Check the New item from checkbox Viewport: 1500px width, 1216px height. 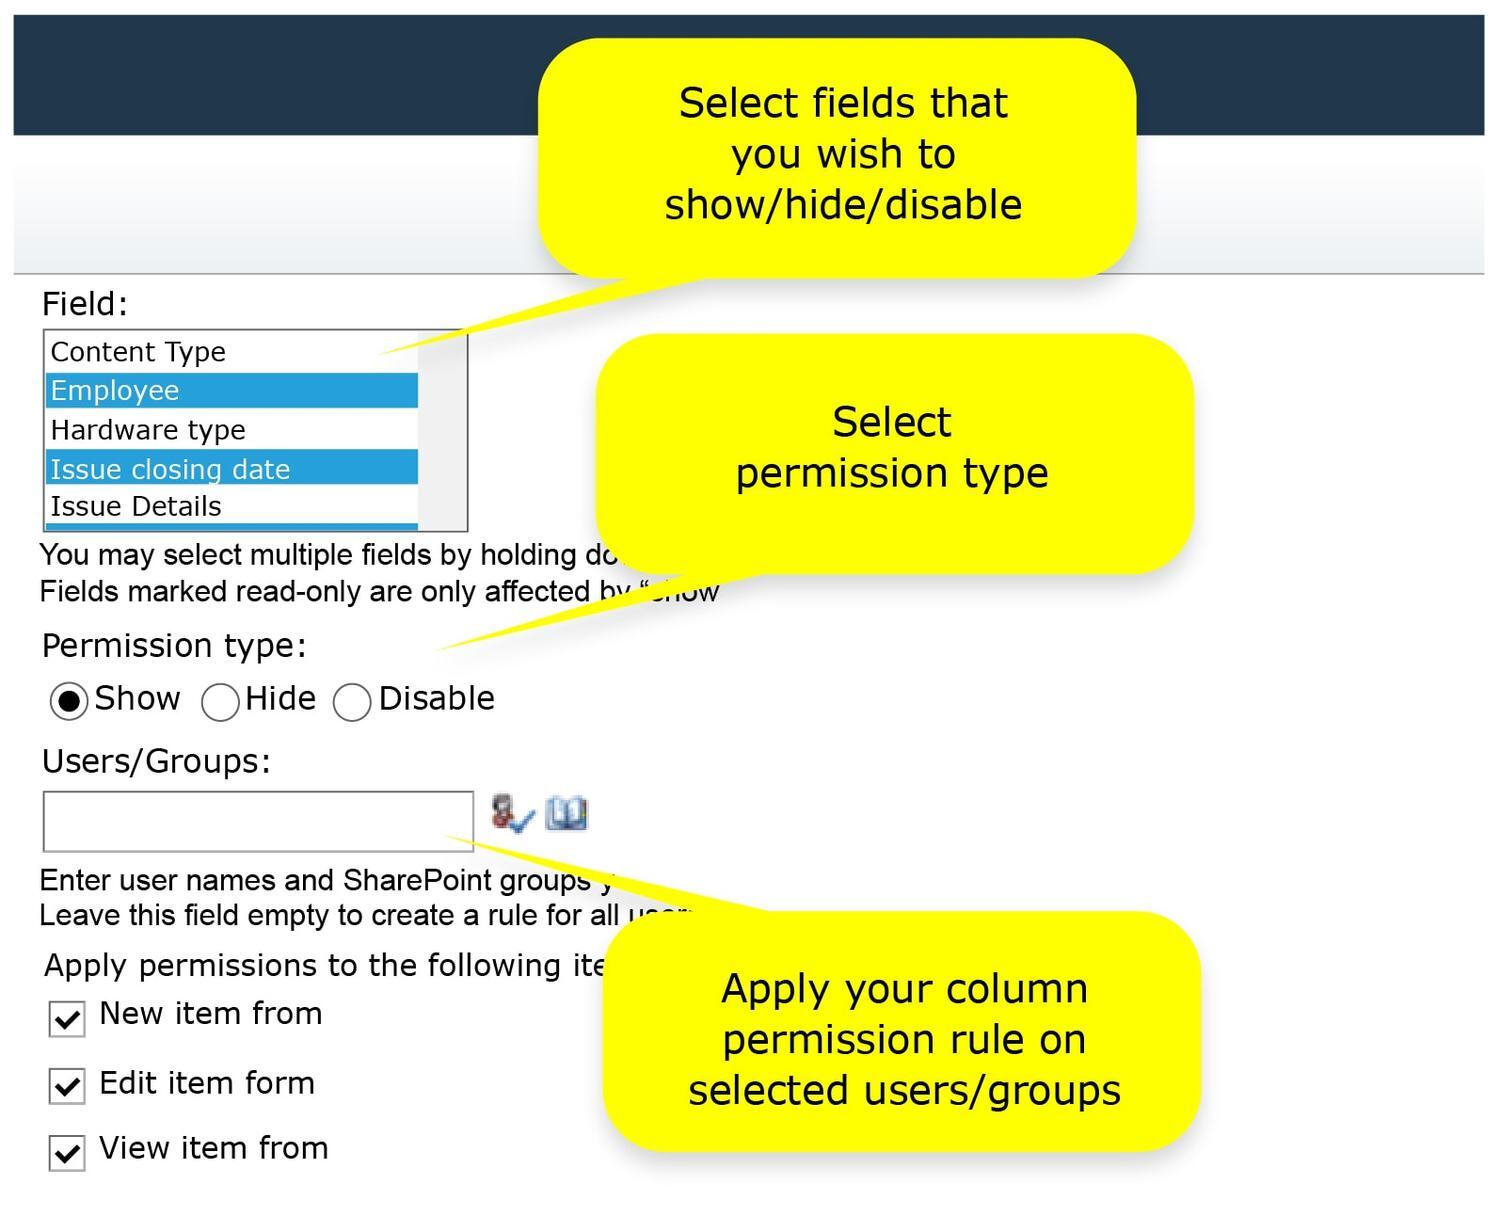tap(65, 1018)
